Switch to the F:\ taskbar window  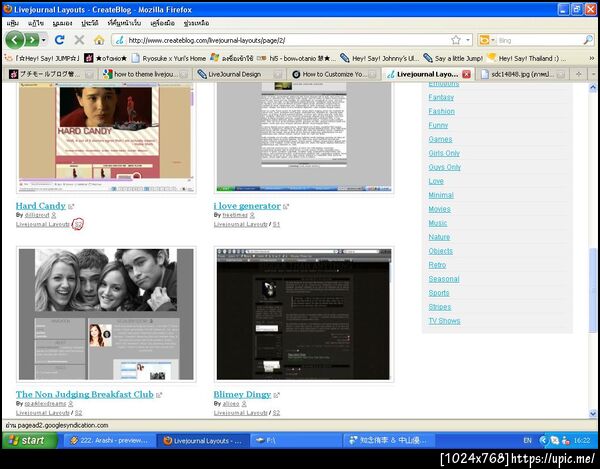point(296,441)
